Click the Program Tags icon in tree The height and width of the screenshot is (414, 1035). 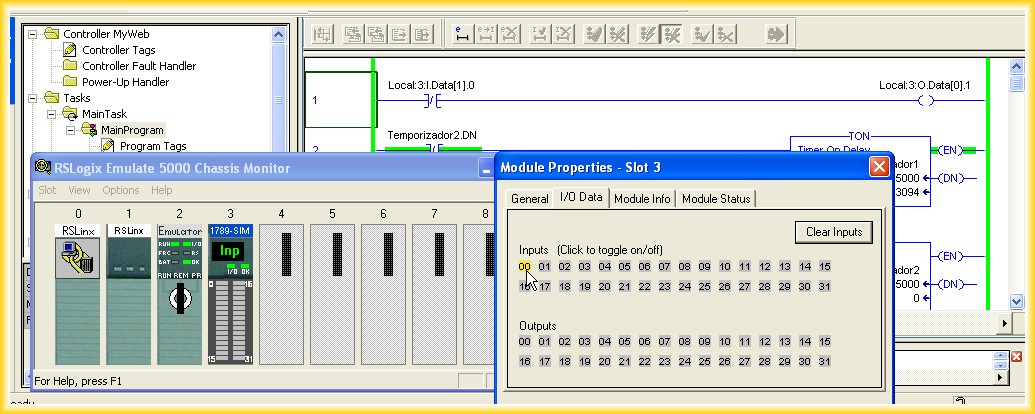tap(110, 146)
